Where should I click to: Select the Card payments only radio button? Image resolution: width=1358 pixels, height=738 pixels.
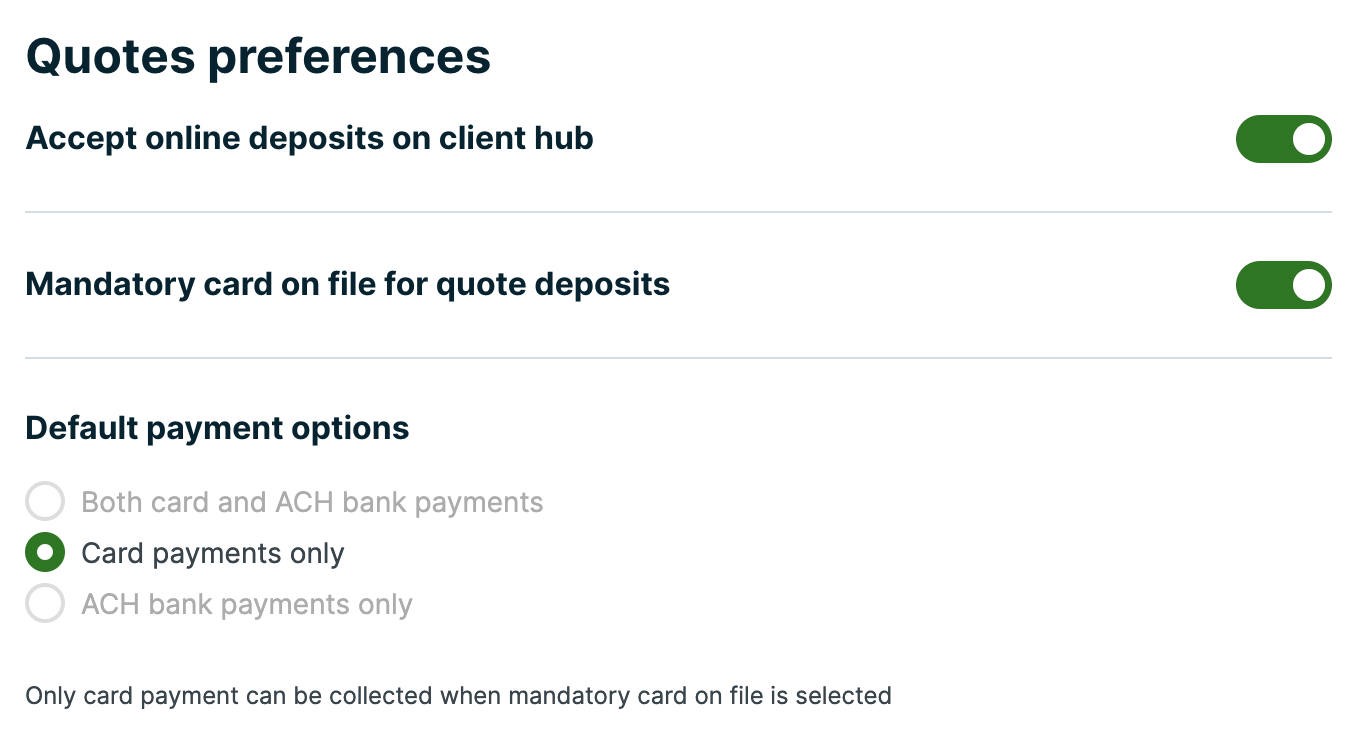pyautogui.click(x=45, y=553)
